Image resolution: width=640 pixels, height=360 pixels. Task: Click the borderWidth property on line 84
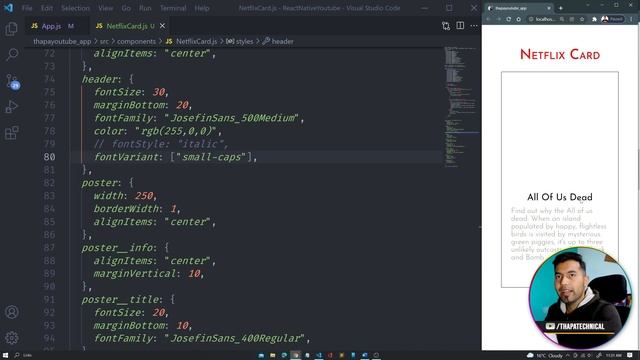pyautogui.click(x=126, y=209)
